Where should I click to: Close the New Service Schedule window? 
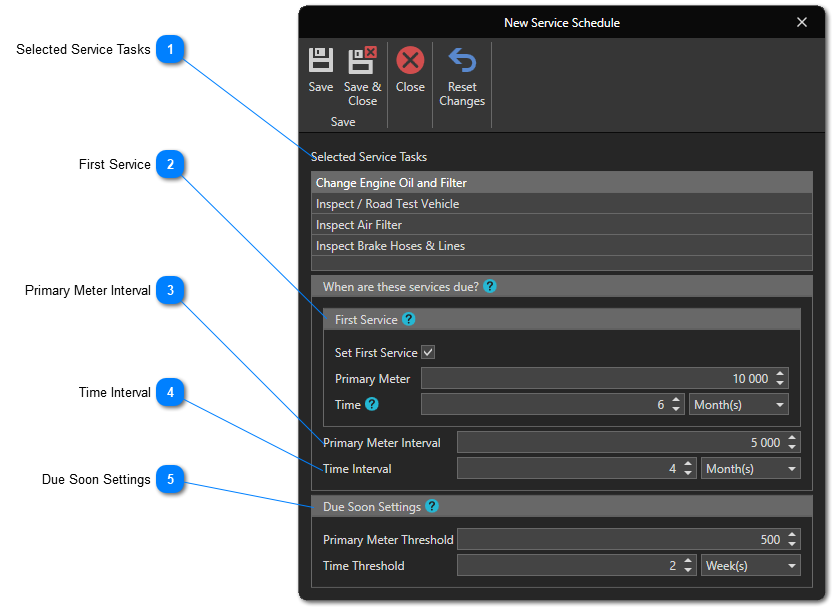click(801, 22)
